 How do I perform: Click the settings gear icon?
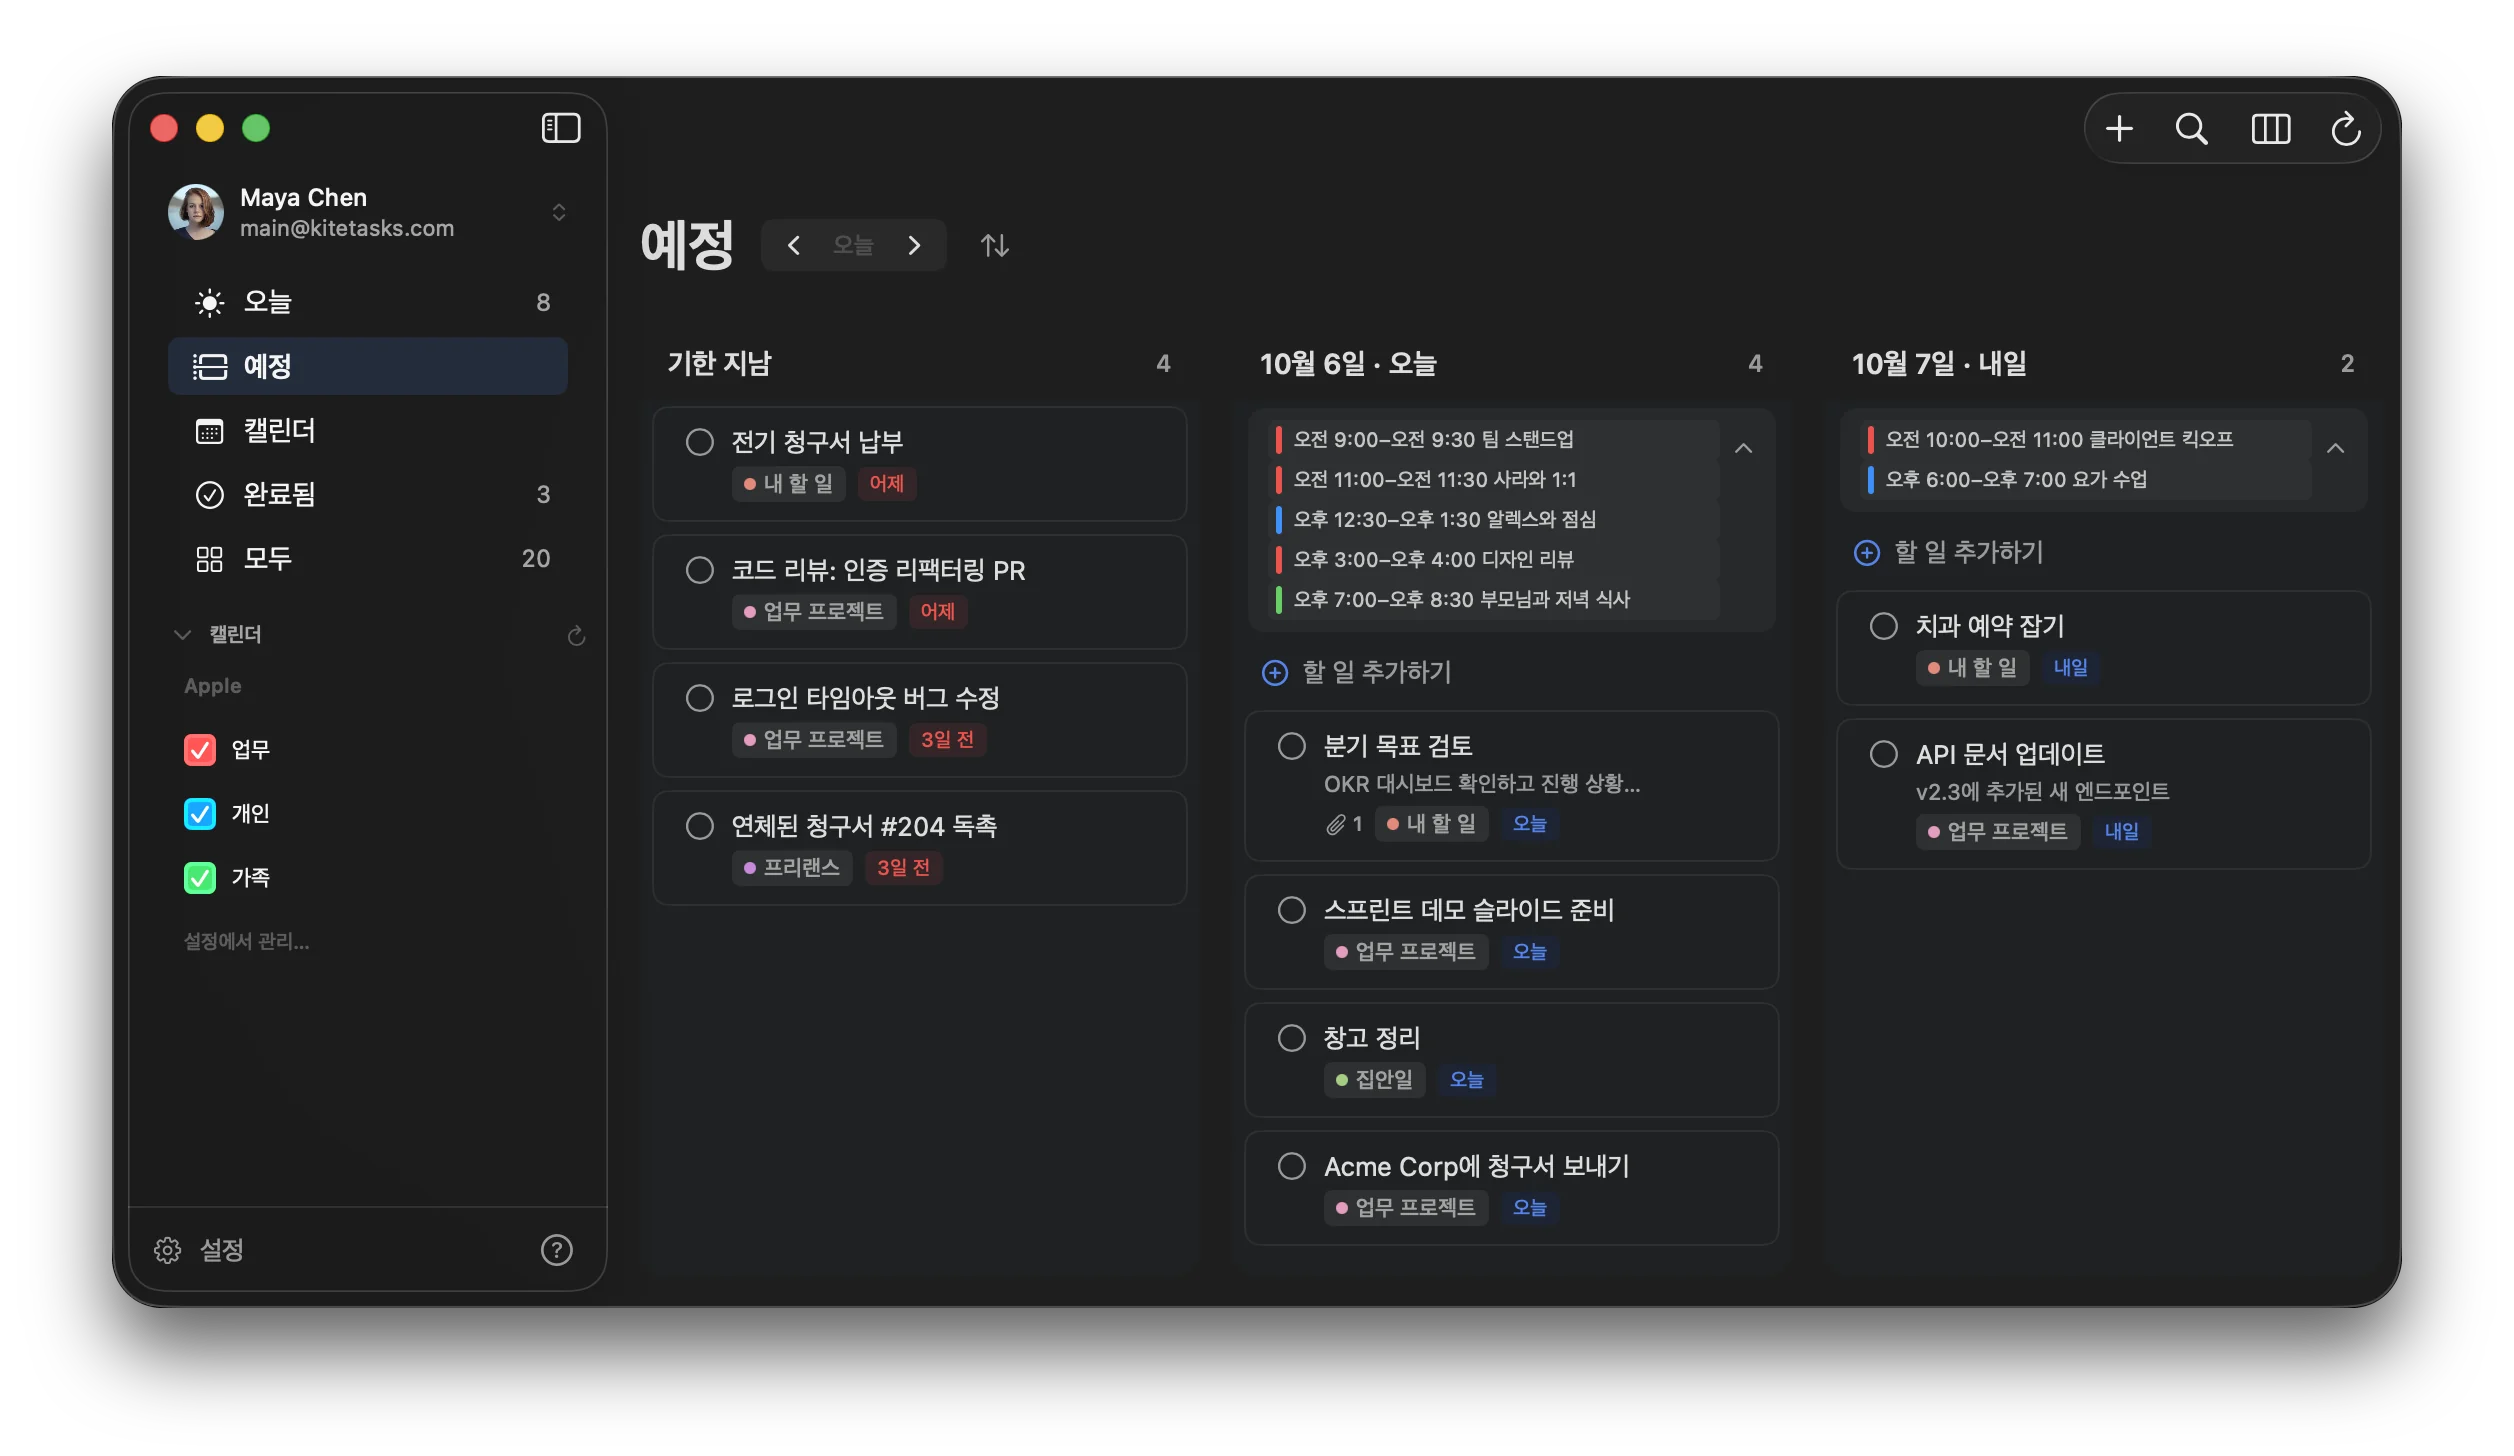pyautogui.click(x=167, y=1250)
